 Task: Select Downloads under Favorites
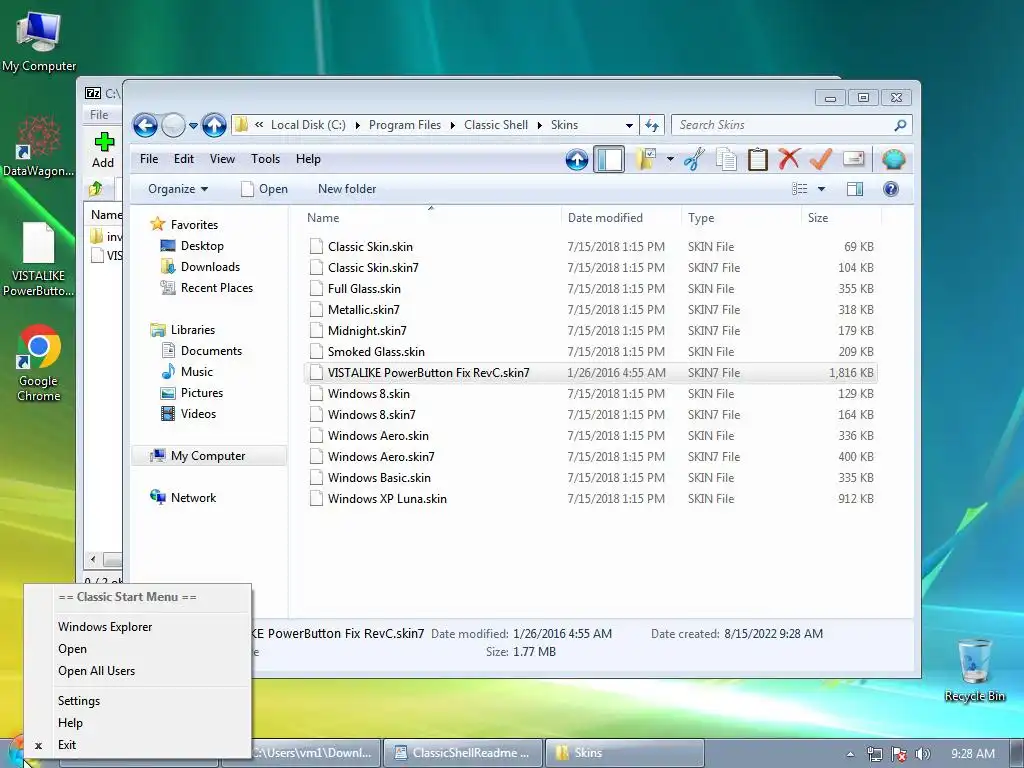point(210,266)
